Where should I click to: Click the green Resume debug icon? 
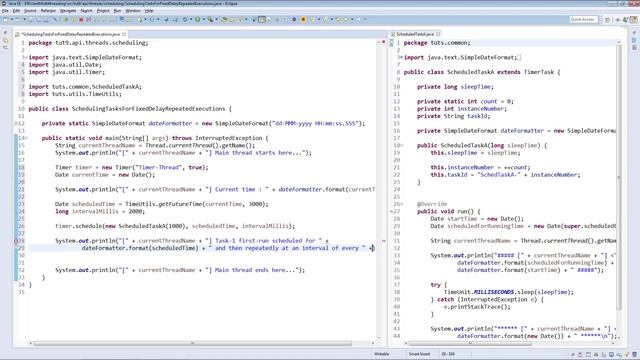point(66,20)
